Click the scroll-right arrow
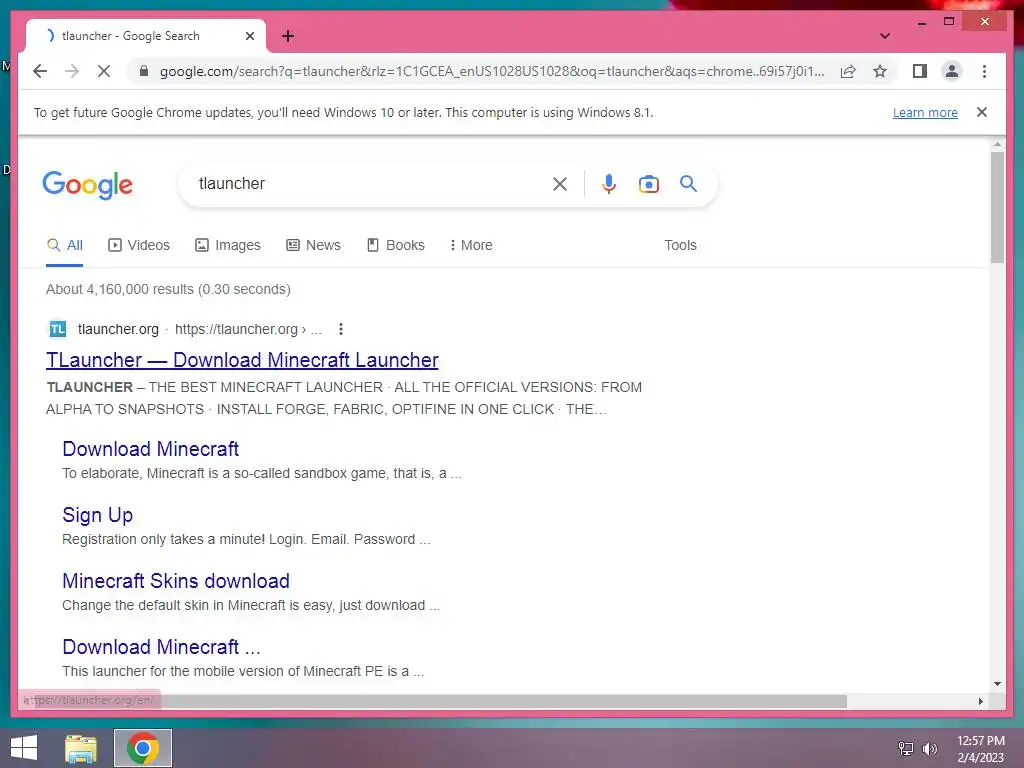Viewport: 1024px width, 768px height. 980,701
